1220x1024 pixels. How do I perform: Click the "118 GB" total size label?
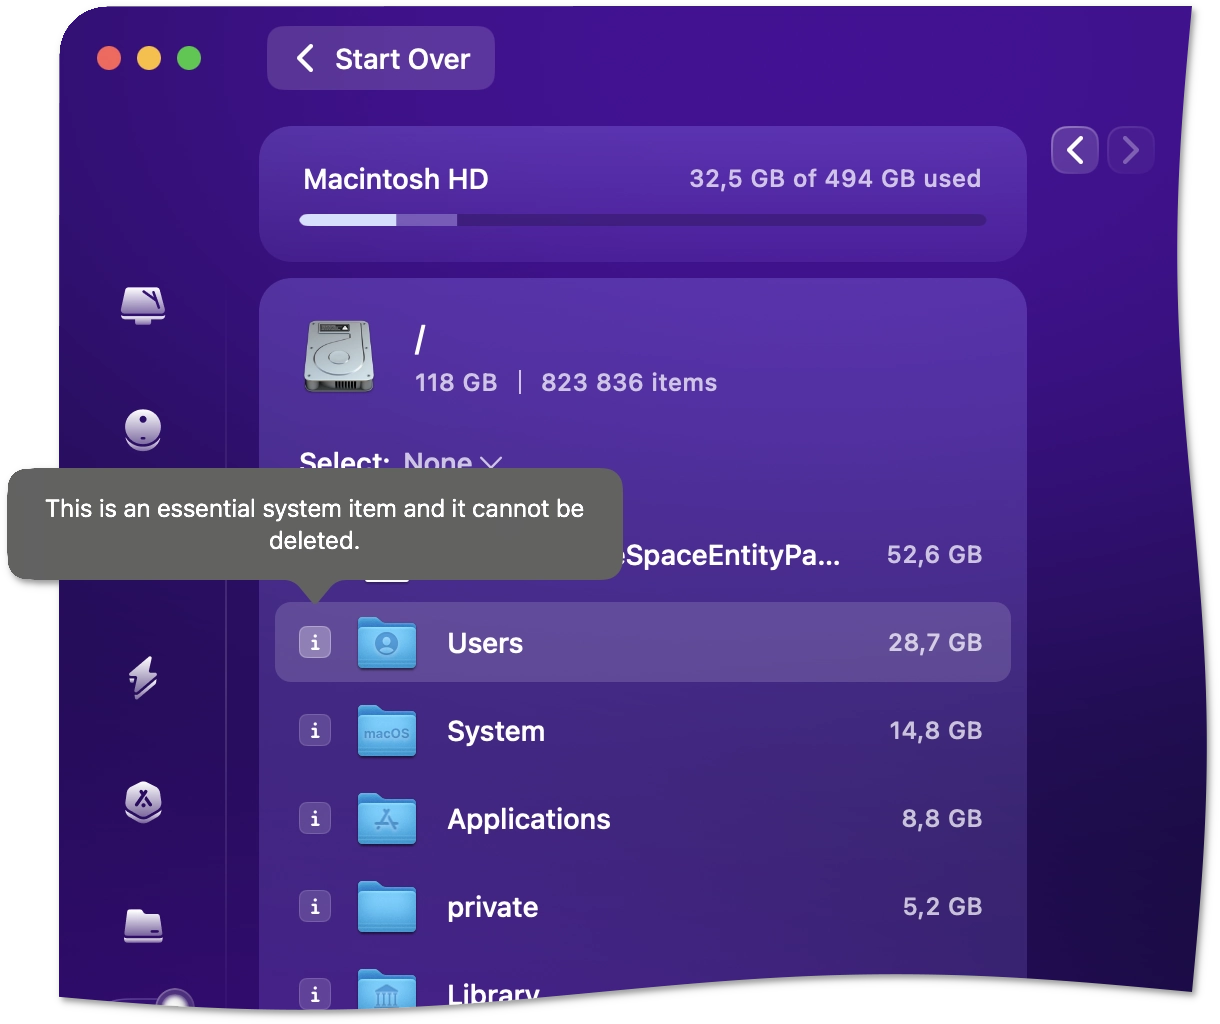click(456, 382)
